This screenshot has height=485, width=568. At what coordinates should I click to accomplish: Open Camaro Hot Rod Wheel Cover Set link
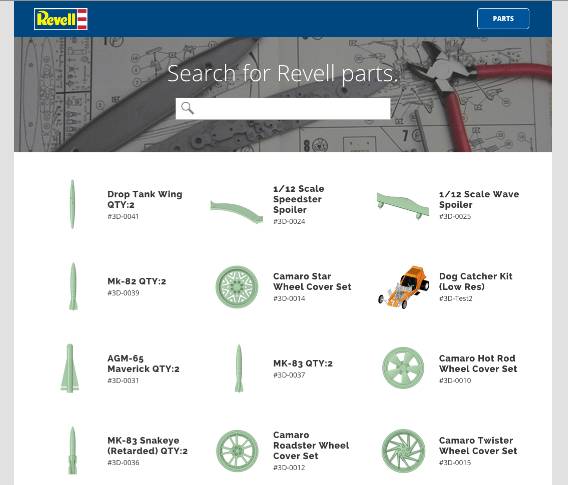pos(478,363)
